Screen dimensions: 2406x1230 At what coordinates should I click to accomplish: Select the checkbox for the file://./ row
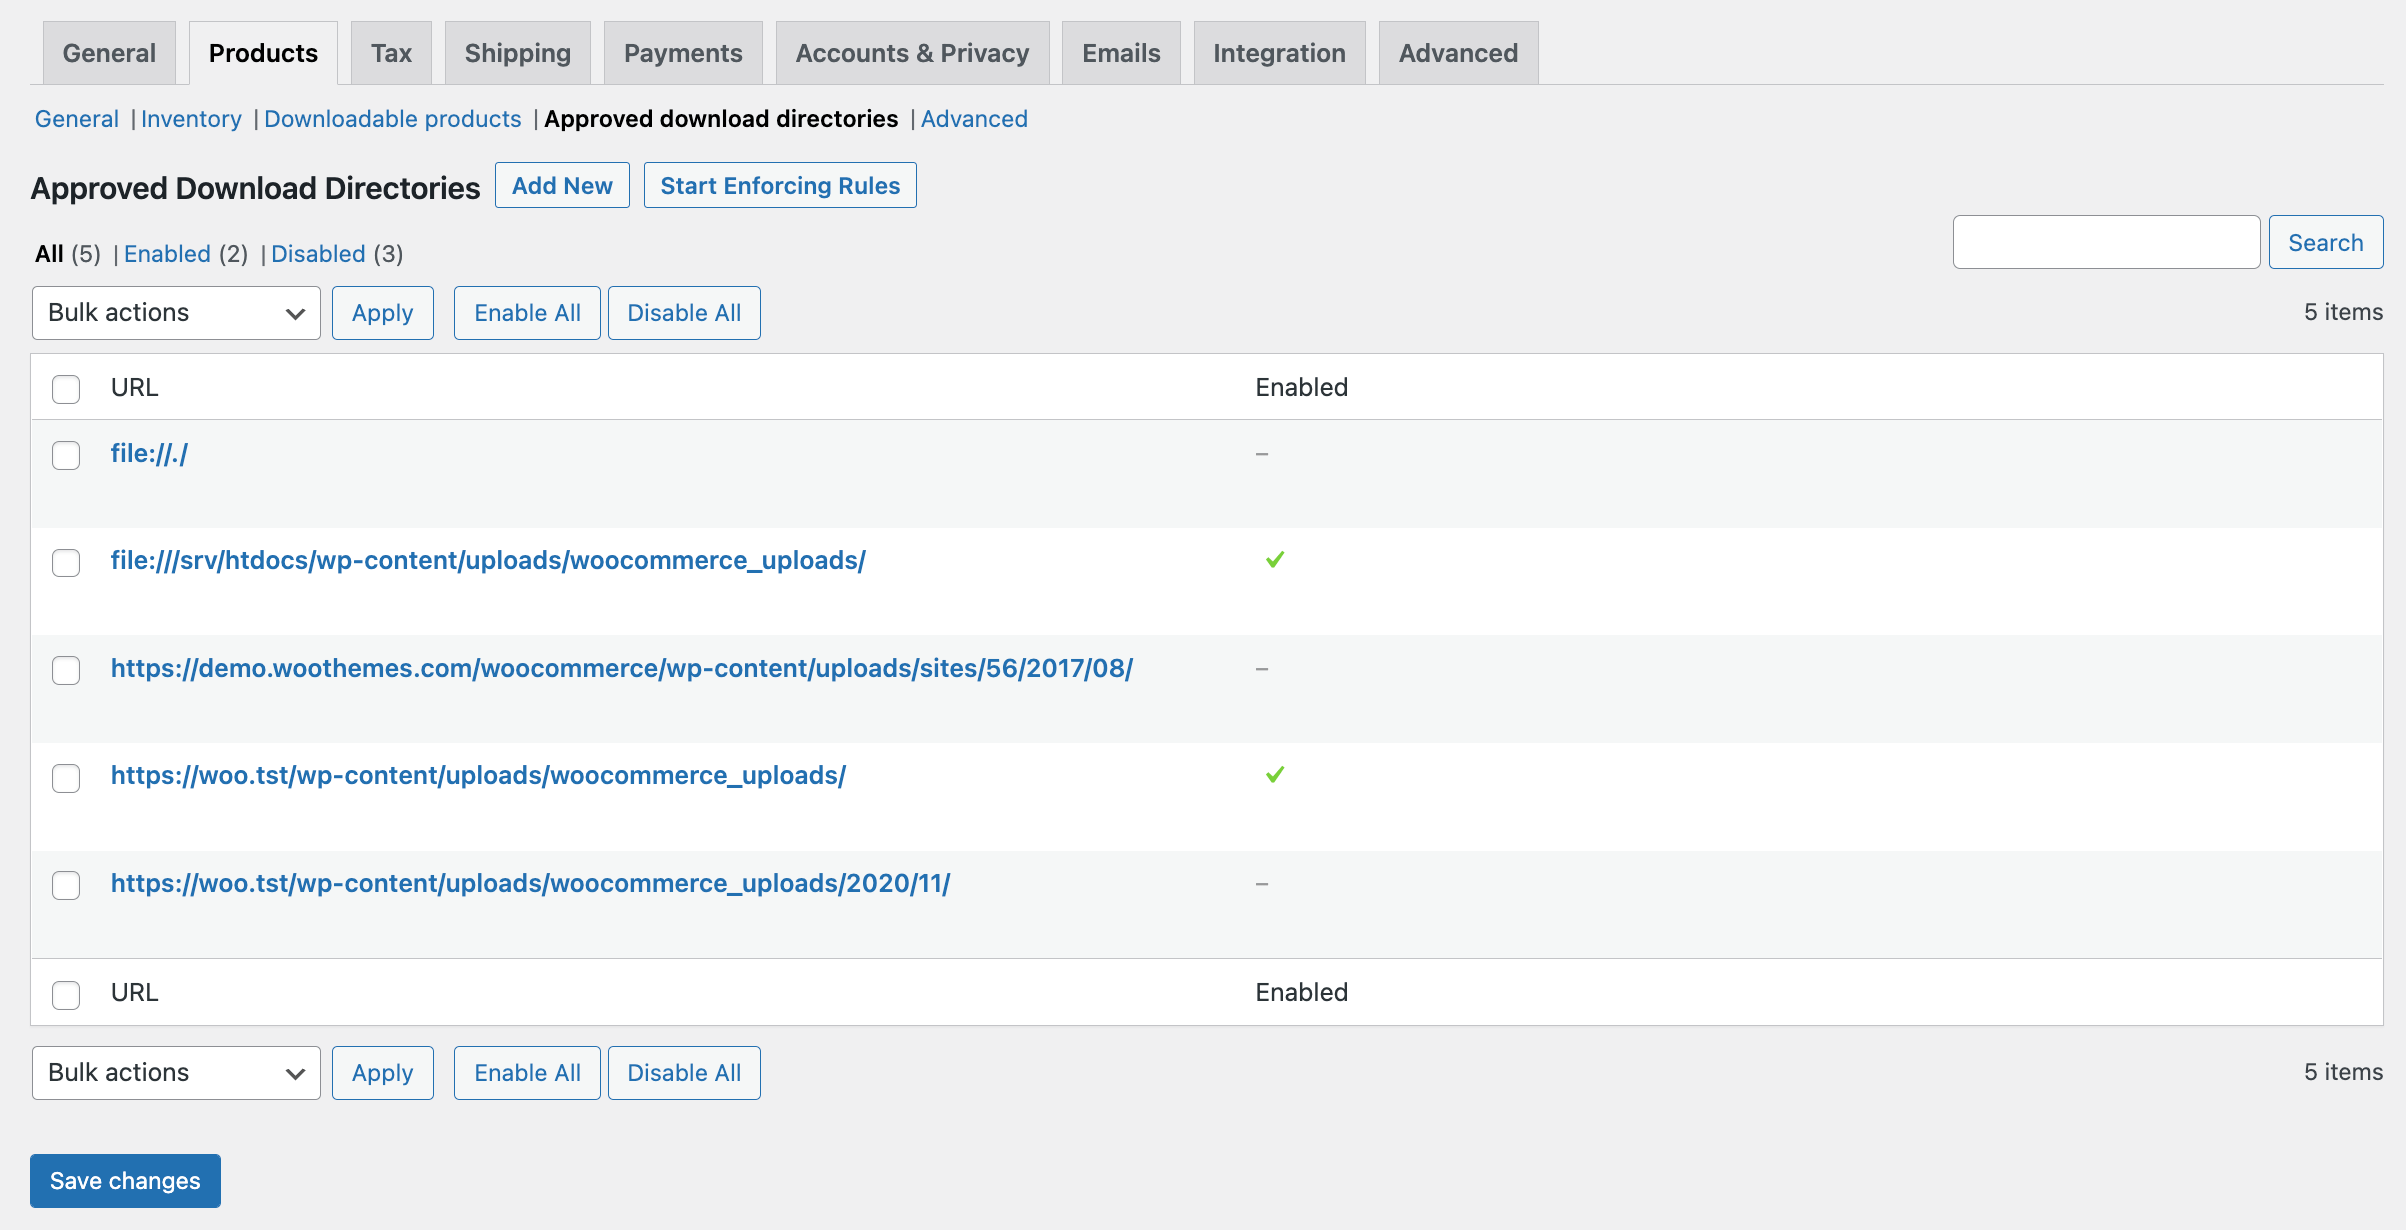(x=66, y=455)
